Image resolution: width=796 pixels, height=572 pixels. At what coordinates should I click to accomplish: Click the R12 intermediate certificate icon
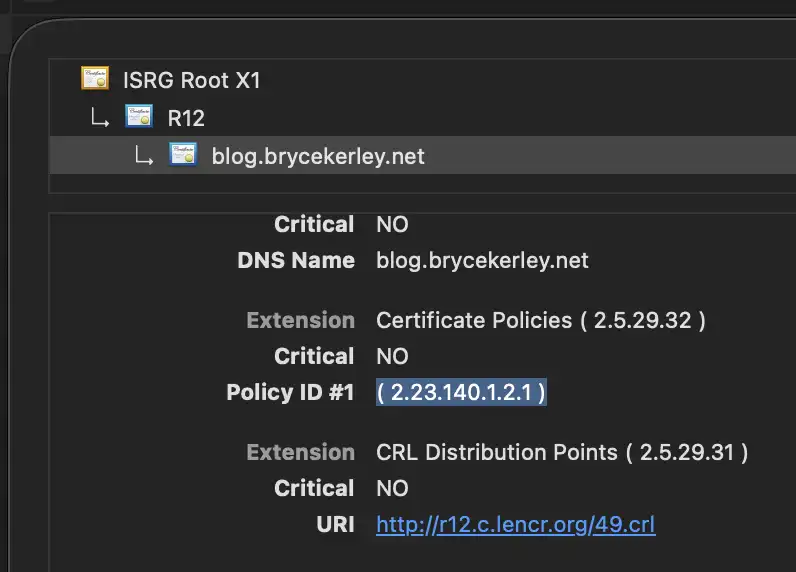pyautogui.click(x=139, y=117)
